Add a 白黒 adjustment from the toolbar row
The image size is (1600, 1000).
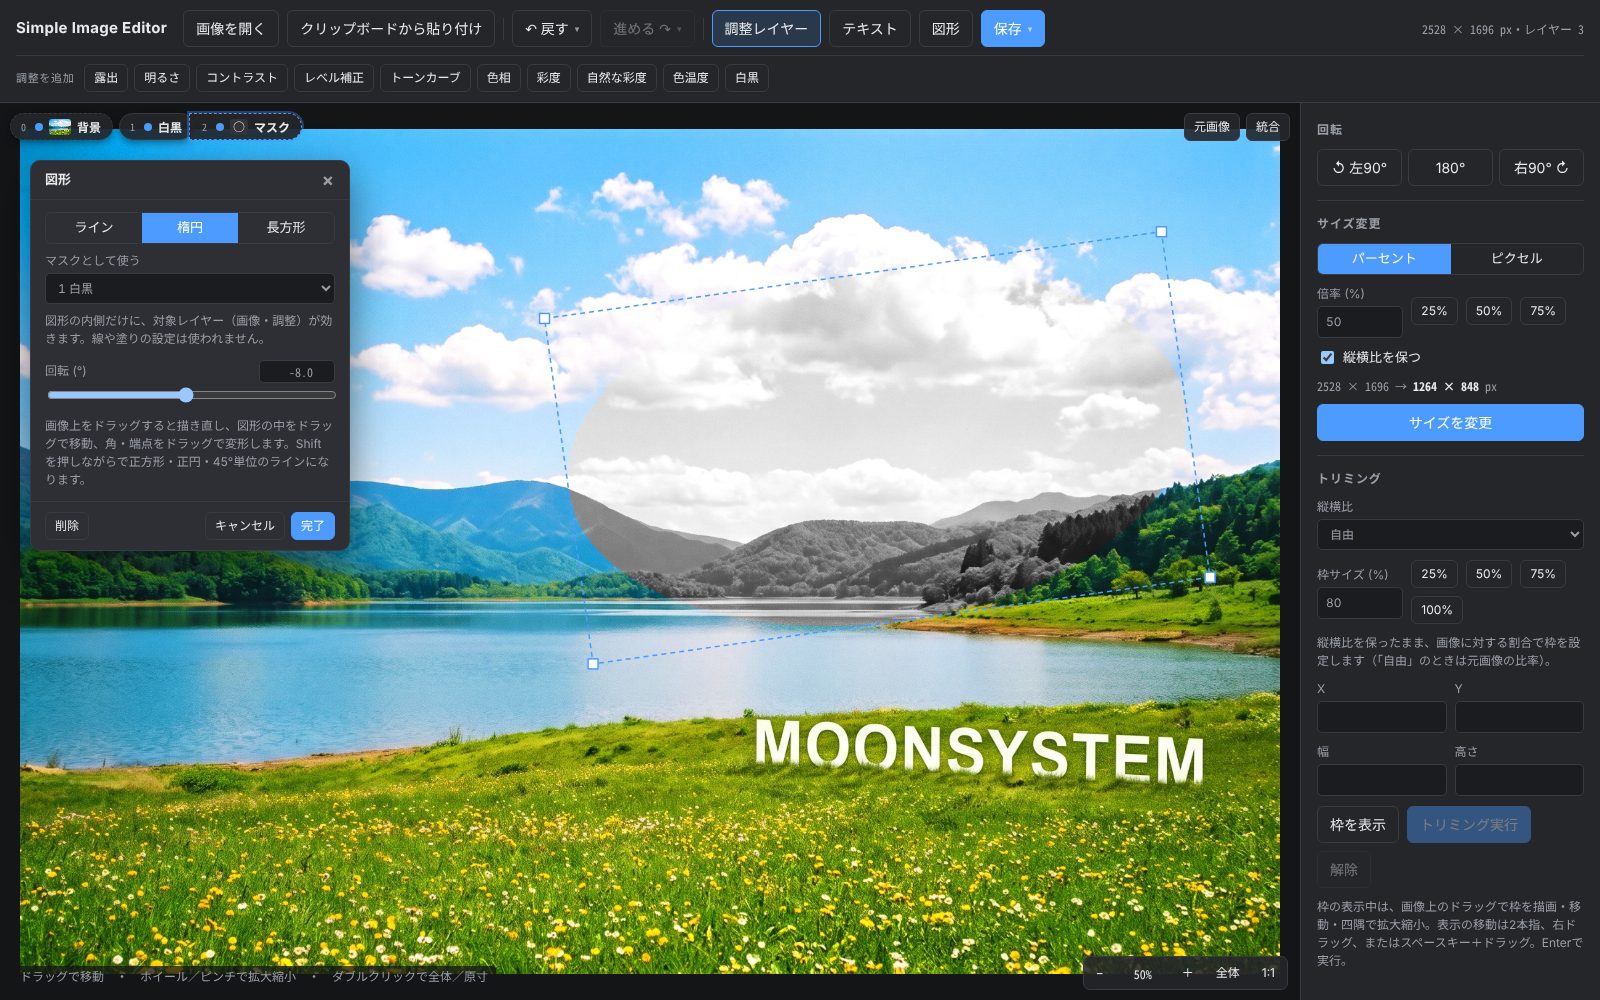click(x=747, y=78)
